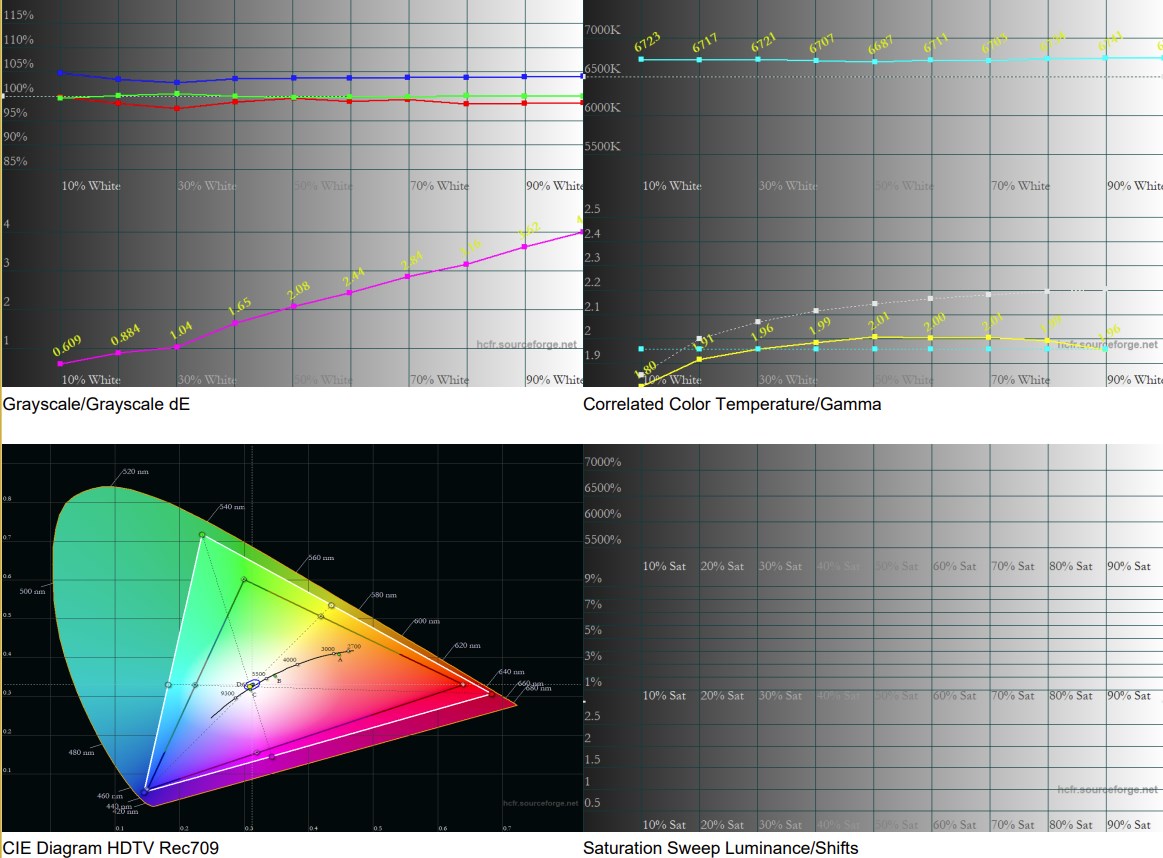
Task: Click the Correlated Color Temperature/Gamma caption
Action: coord(732,404)
